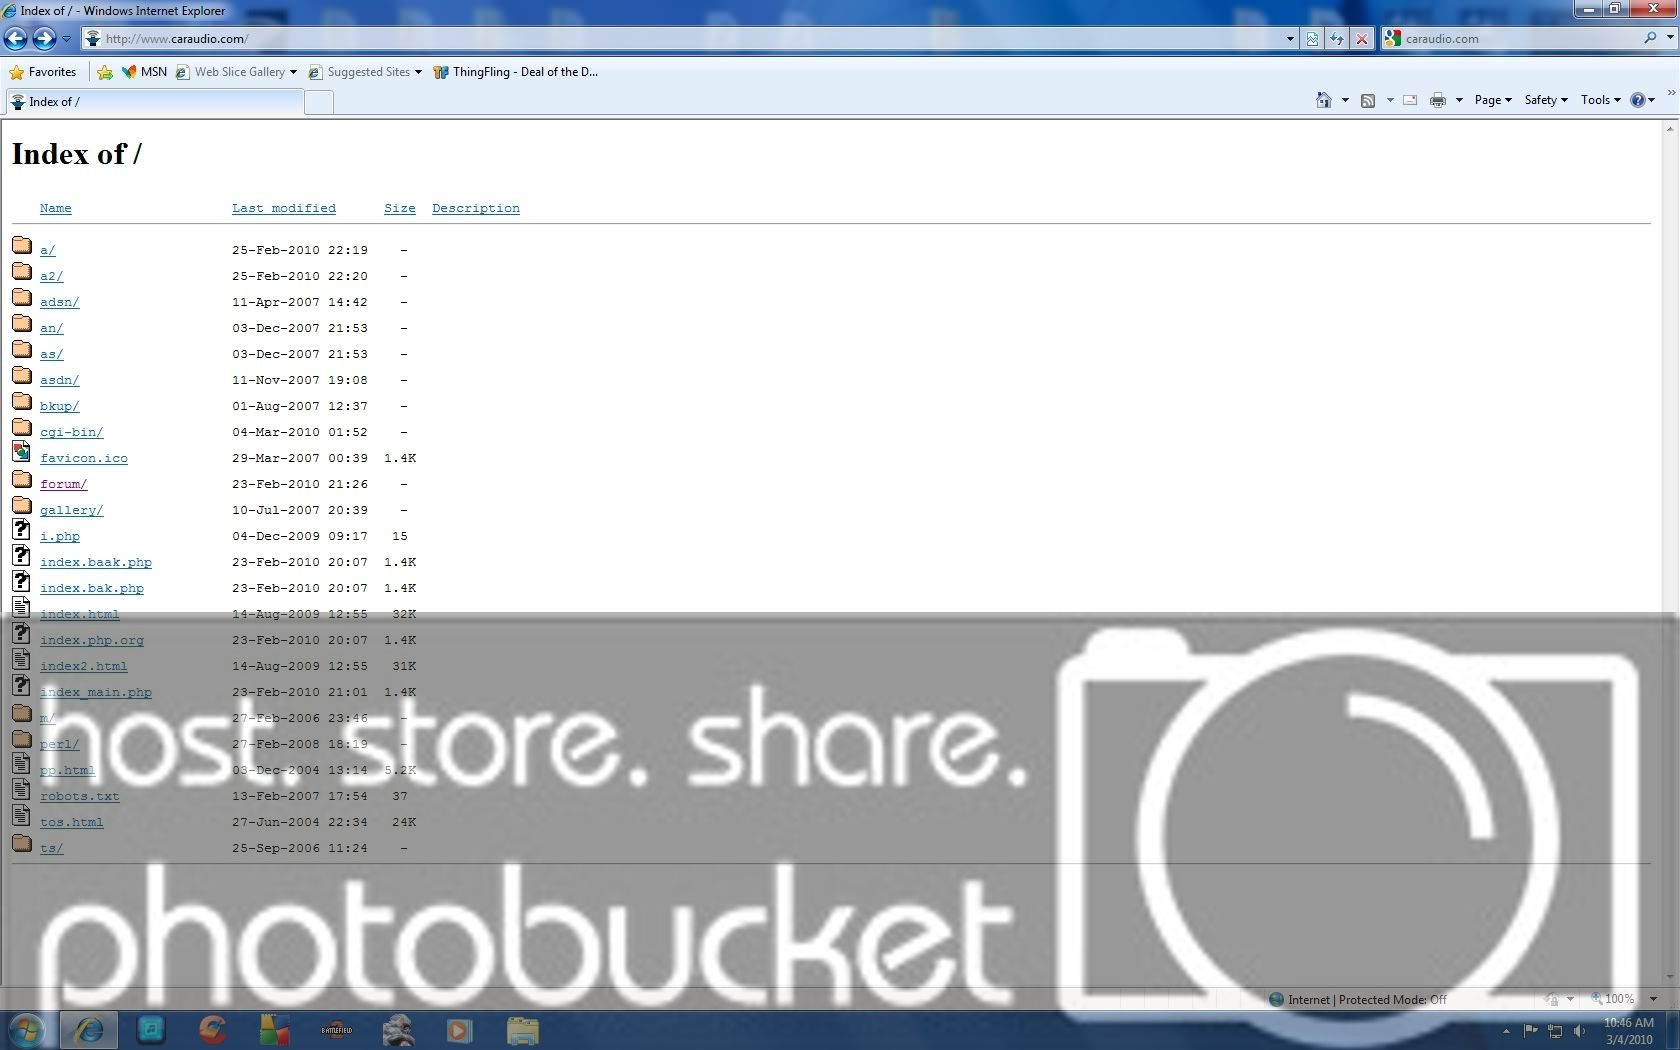1680x1050 pixels.
Task: Open the index.baak.php file link
Action: coord(96,562)
